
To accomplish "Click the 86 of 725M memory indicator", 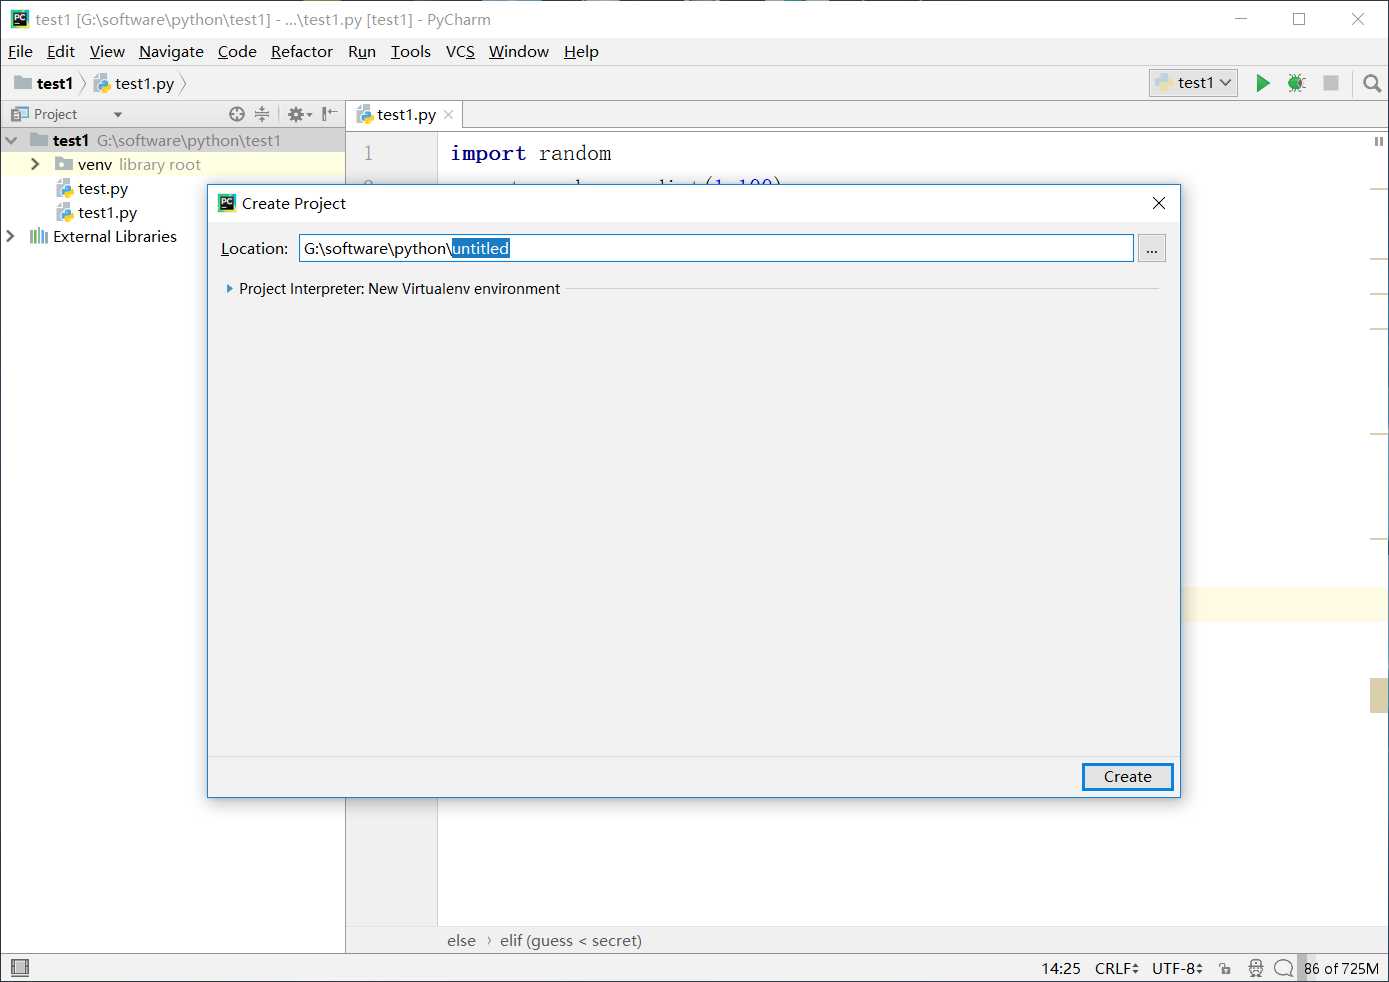I will pyautogui.click(x=1341, y=968).
